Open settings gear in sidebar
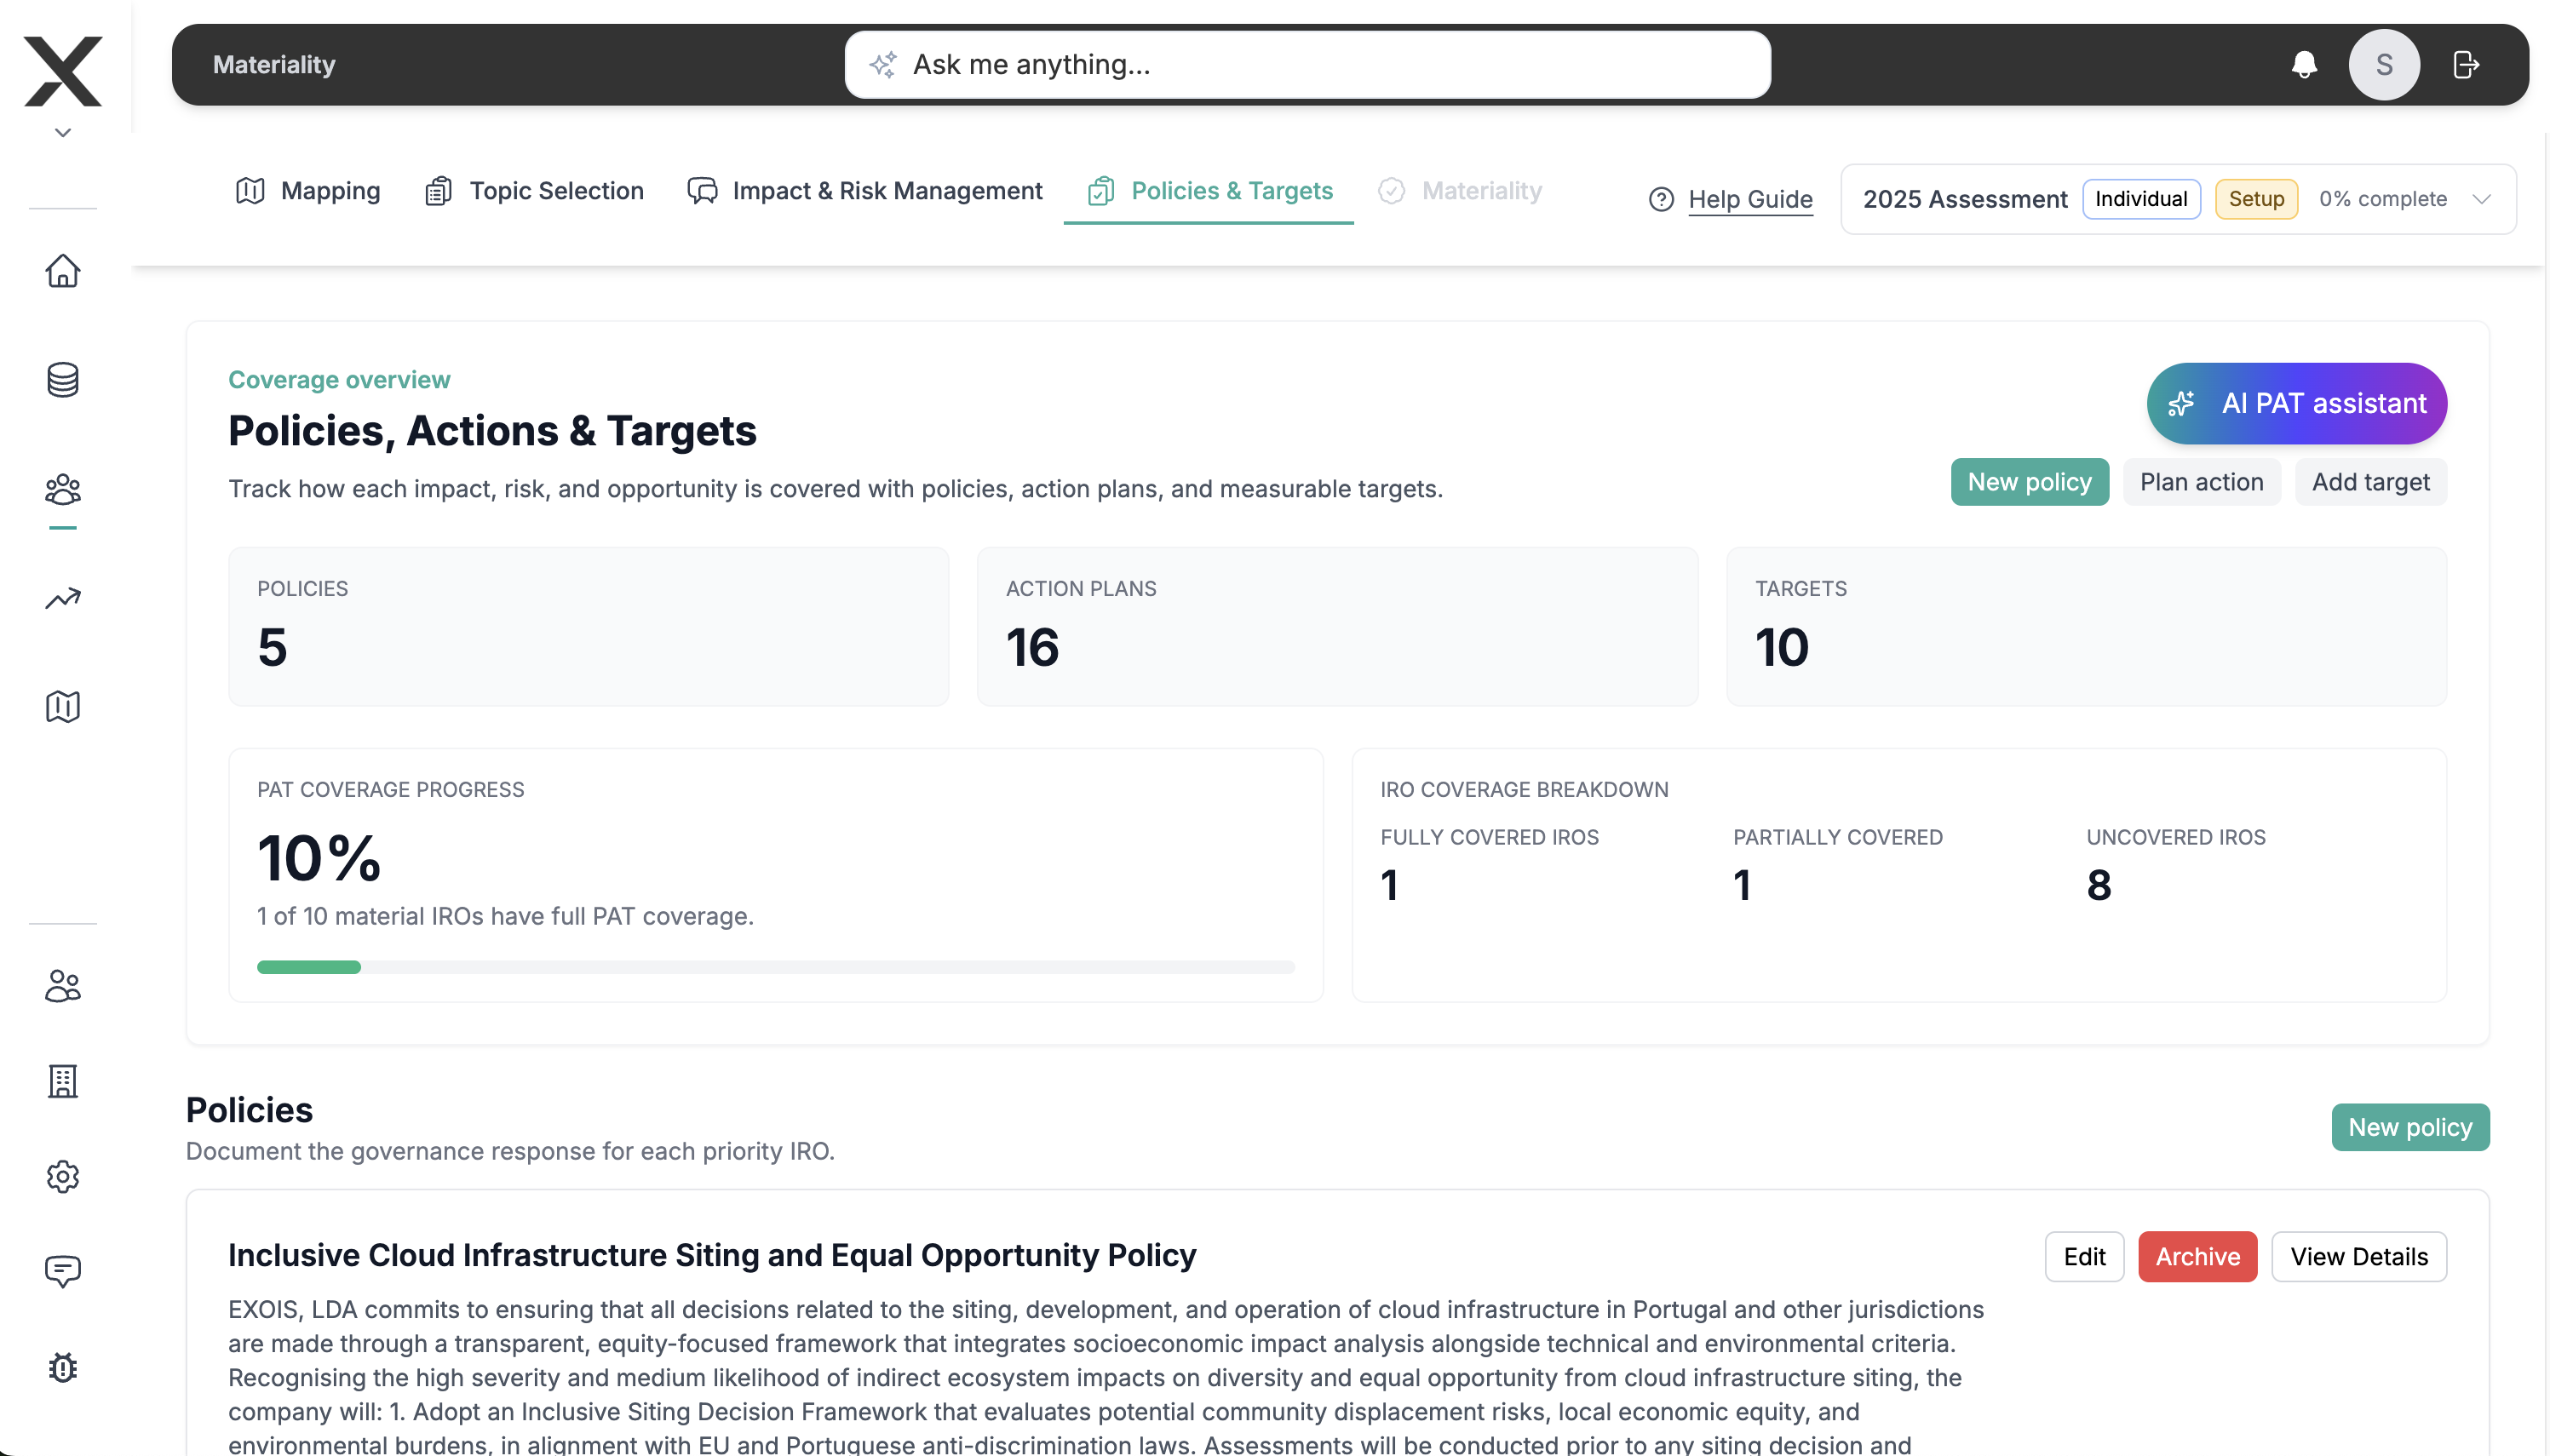Screen dimensions: 2550x1456 click(x=62, y=1176)
